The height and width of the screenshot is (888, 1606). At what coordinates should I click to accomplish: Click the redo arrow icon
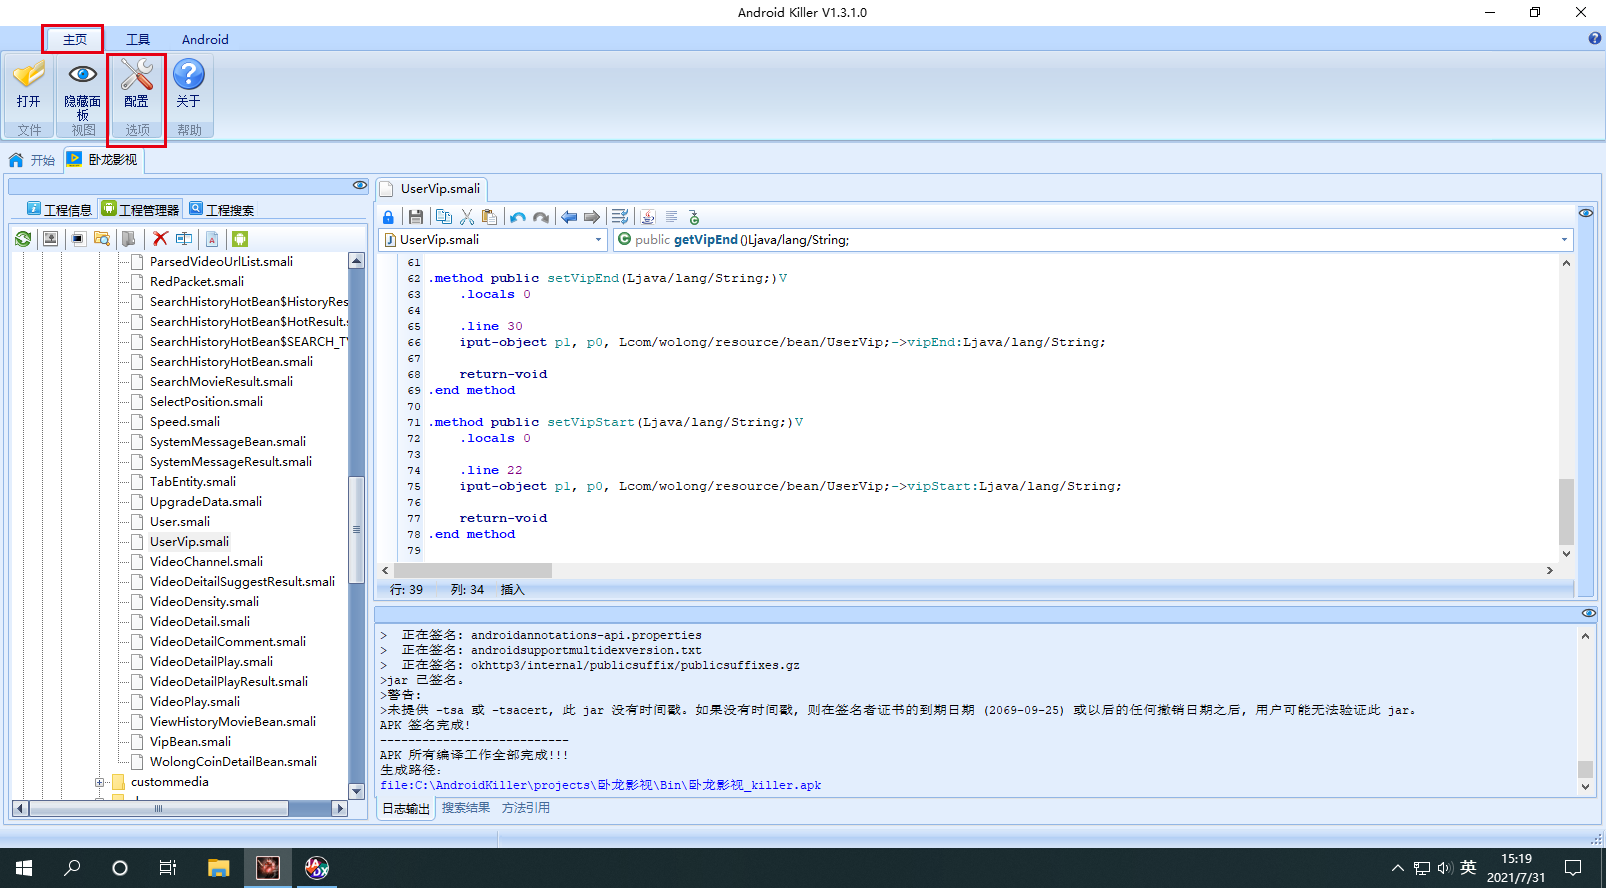point(541,217)
